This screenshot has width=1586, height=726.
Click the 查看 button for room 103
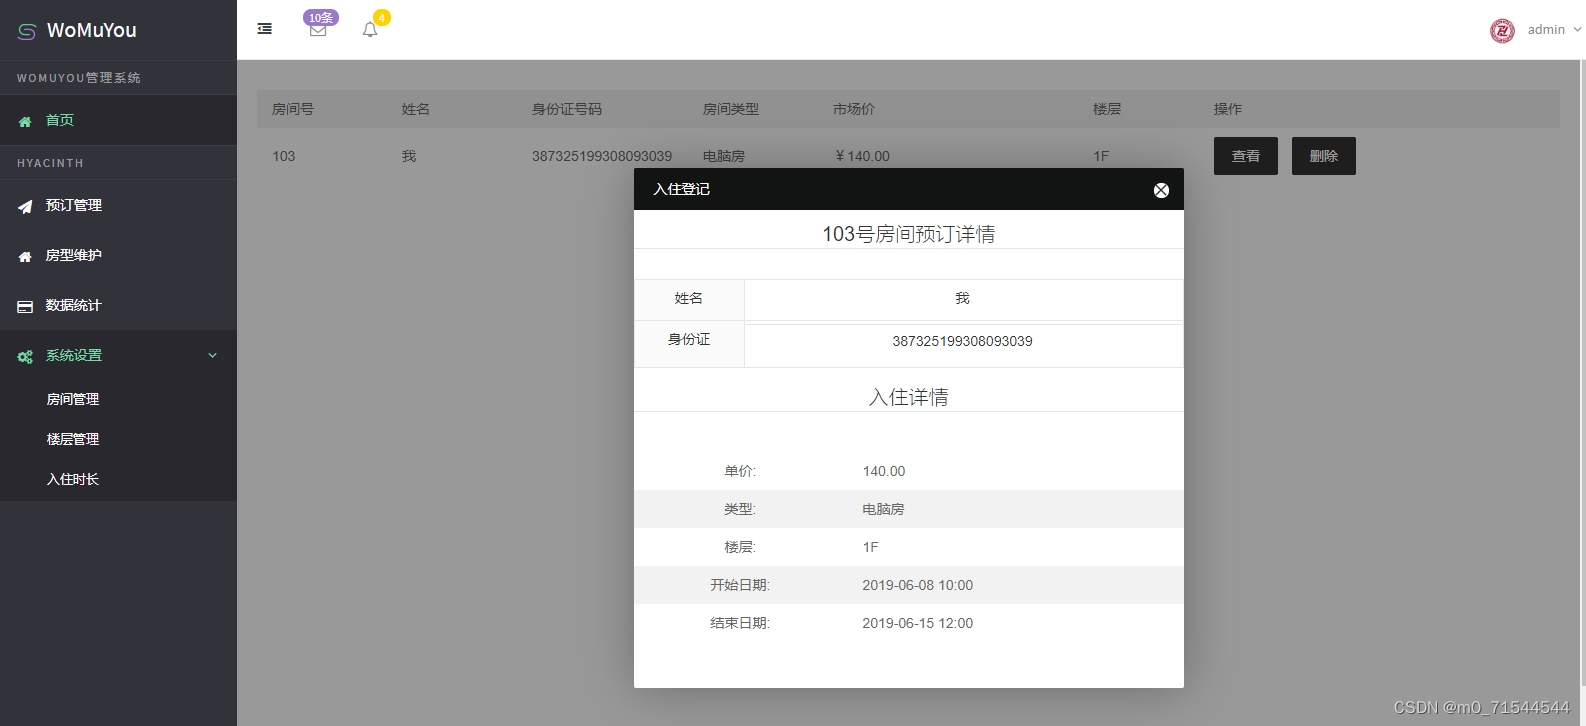click(1246, 156)
